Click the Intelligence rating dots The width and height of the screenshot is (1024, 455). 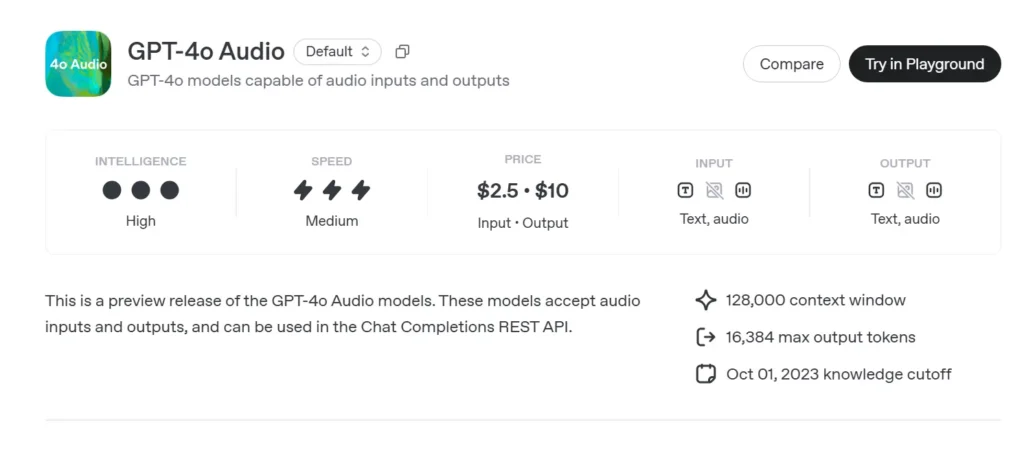[141, 190]
